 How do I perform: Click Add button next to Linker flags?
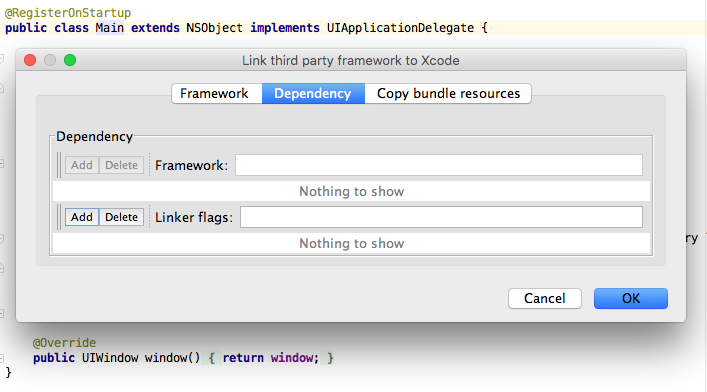tap(82, 217)
